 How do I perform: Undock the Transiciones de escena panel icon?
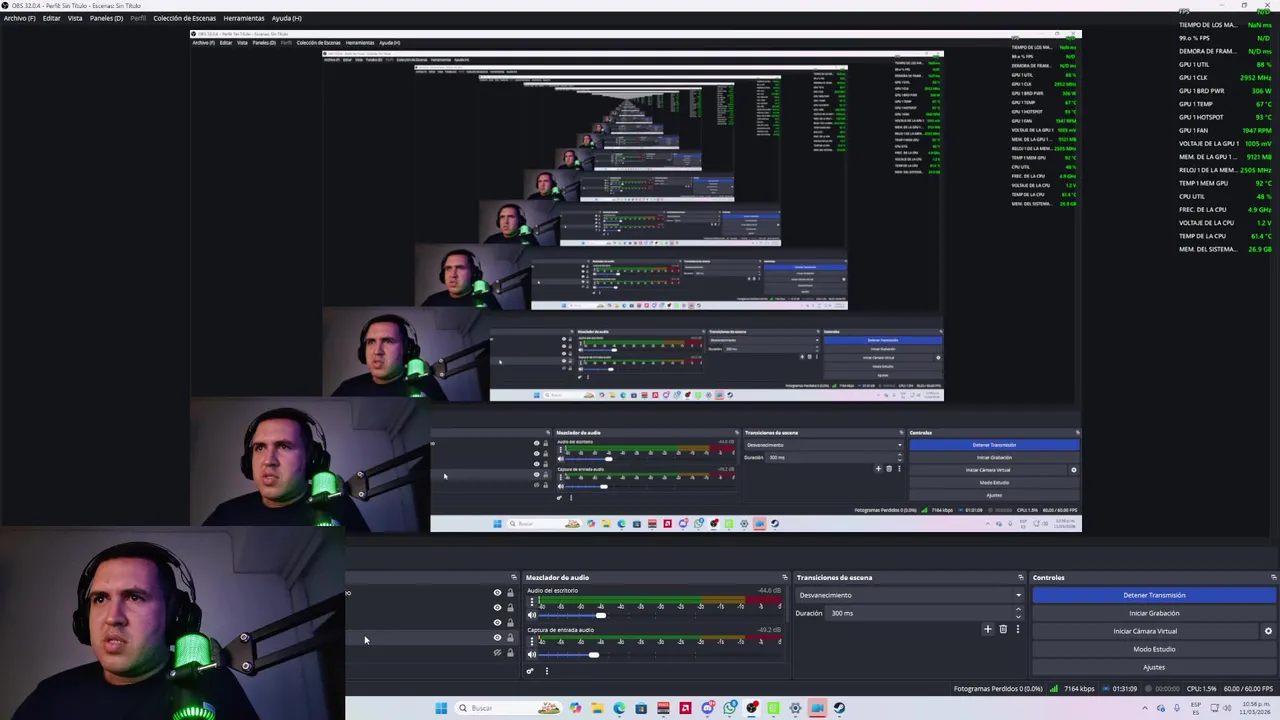1021,577
